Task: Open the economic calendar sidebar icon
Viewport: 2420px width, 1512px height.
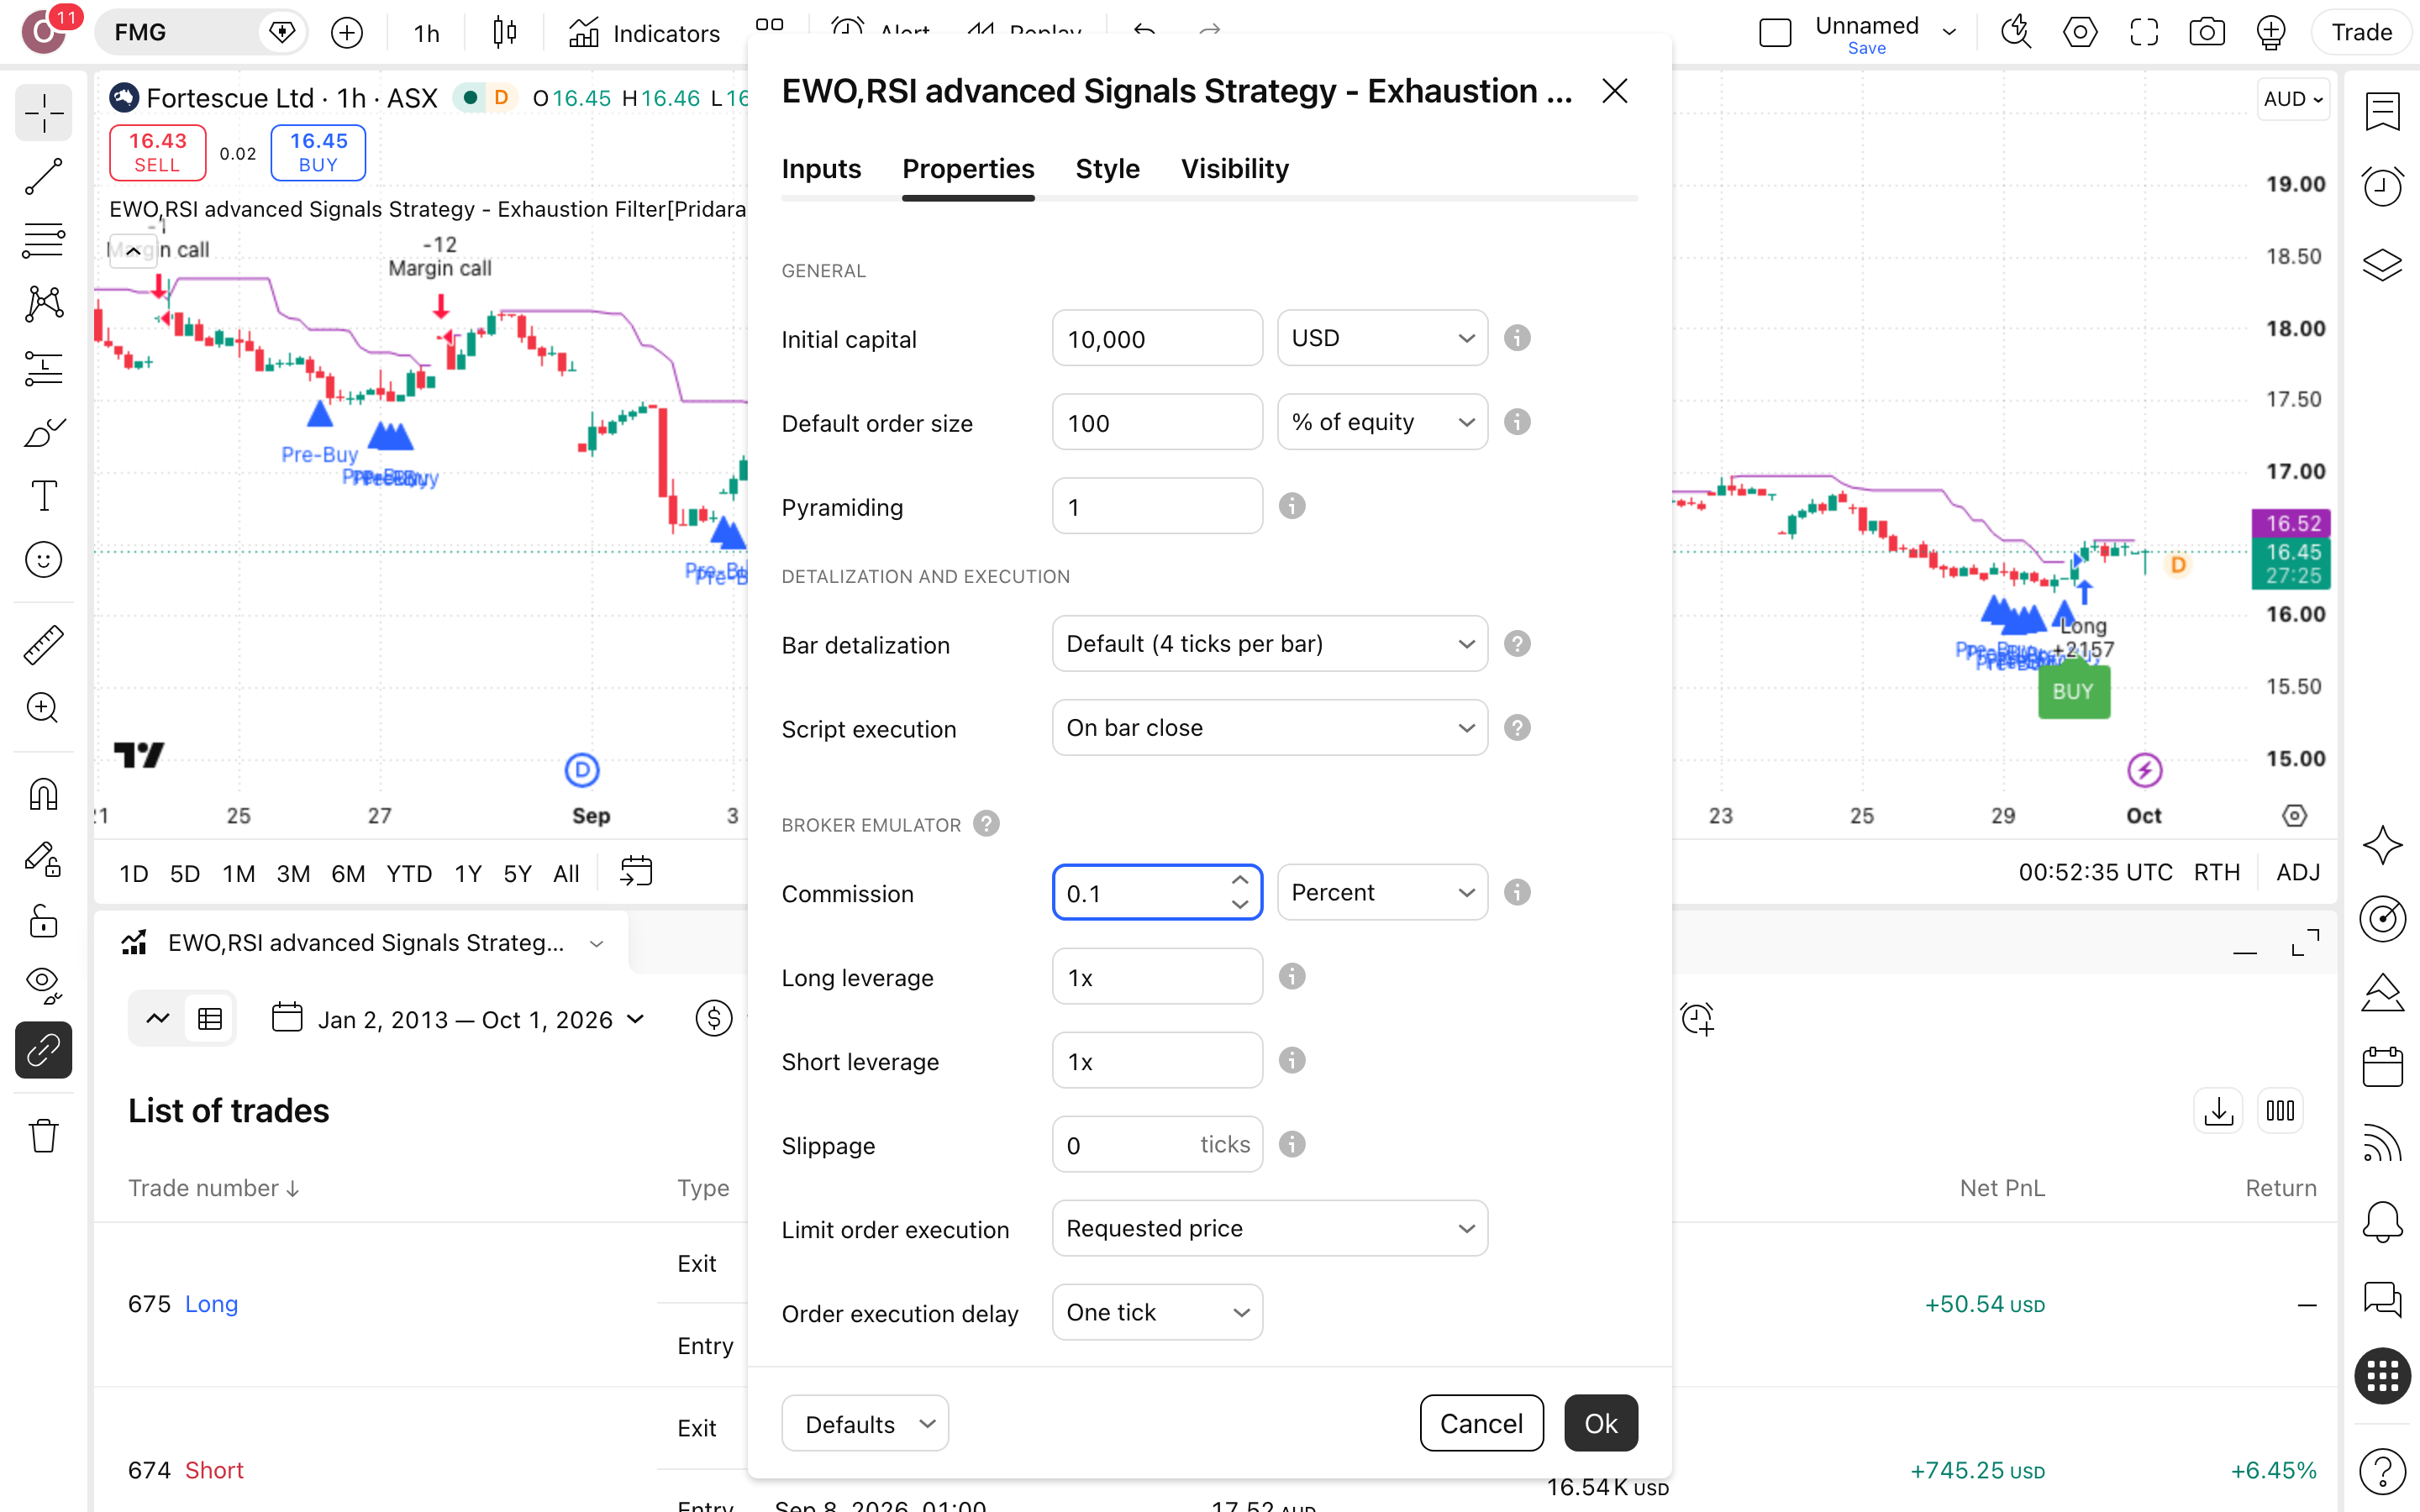Action: [2383, 1066]
